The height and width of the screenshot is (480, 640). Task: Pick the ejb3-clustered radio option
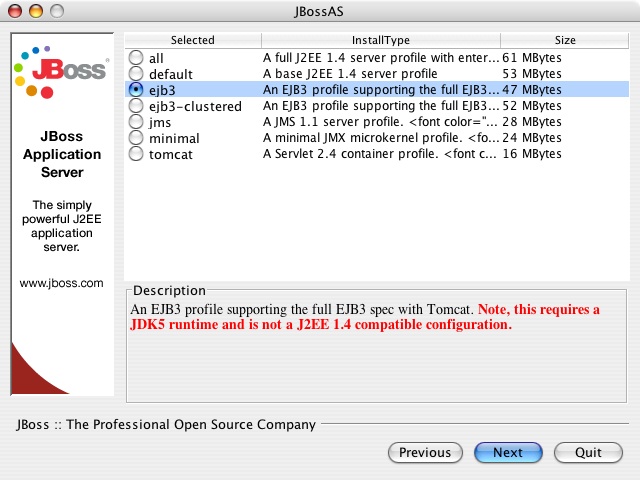pyautogui.click(x=136, y=106)
